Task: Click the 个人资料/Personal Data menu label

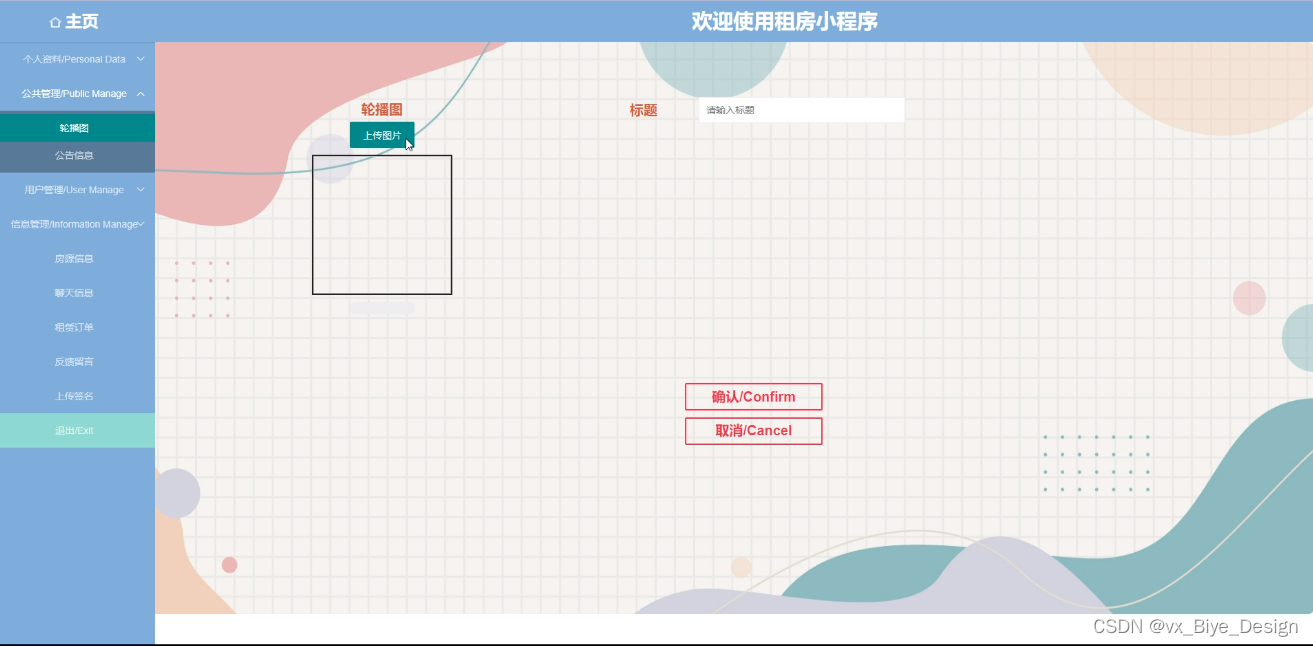Action: point(74,59)
